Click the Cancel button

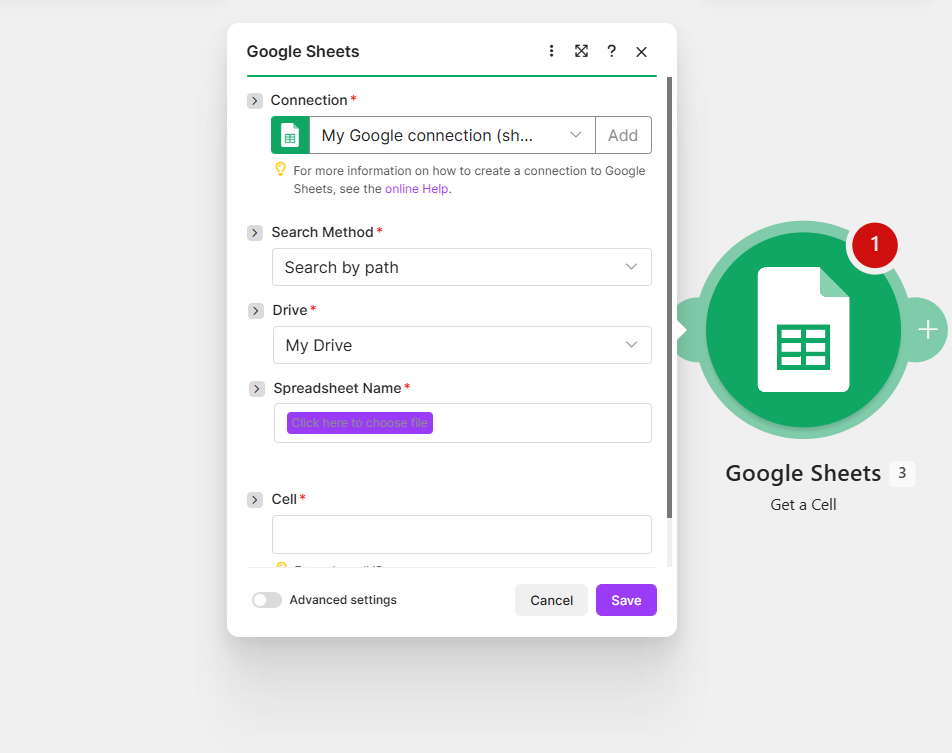551,600
